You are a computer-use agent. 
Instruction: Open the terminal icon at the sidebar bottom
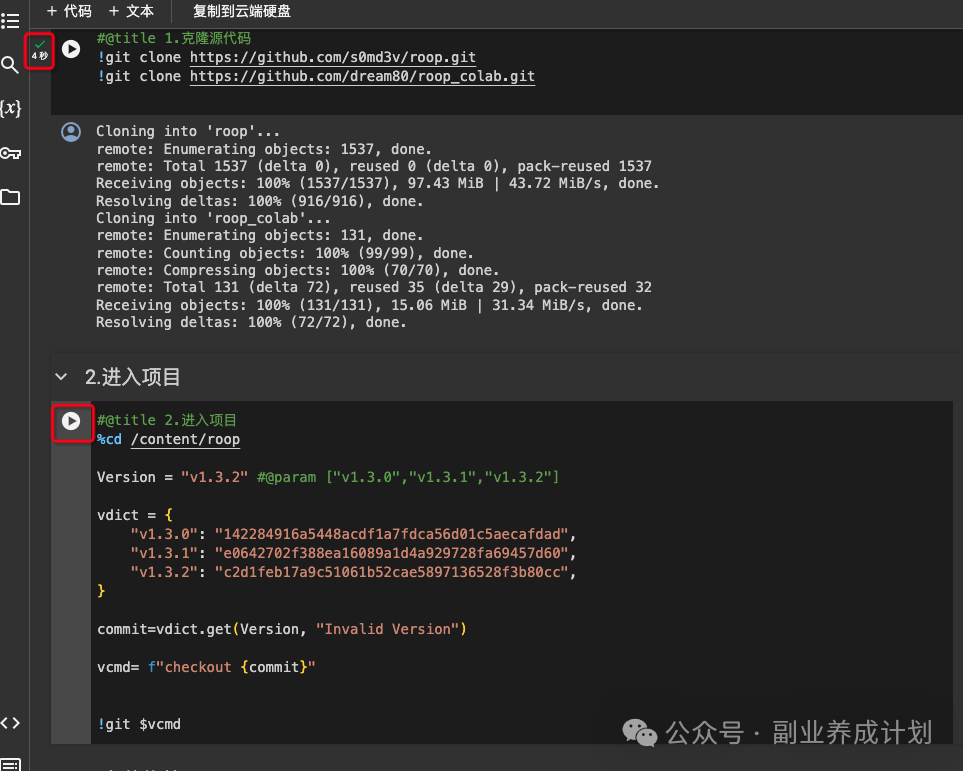point(10,765)
